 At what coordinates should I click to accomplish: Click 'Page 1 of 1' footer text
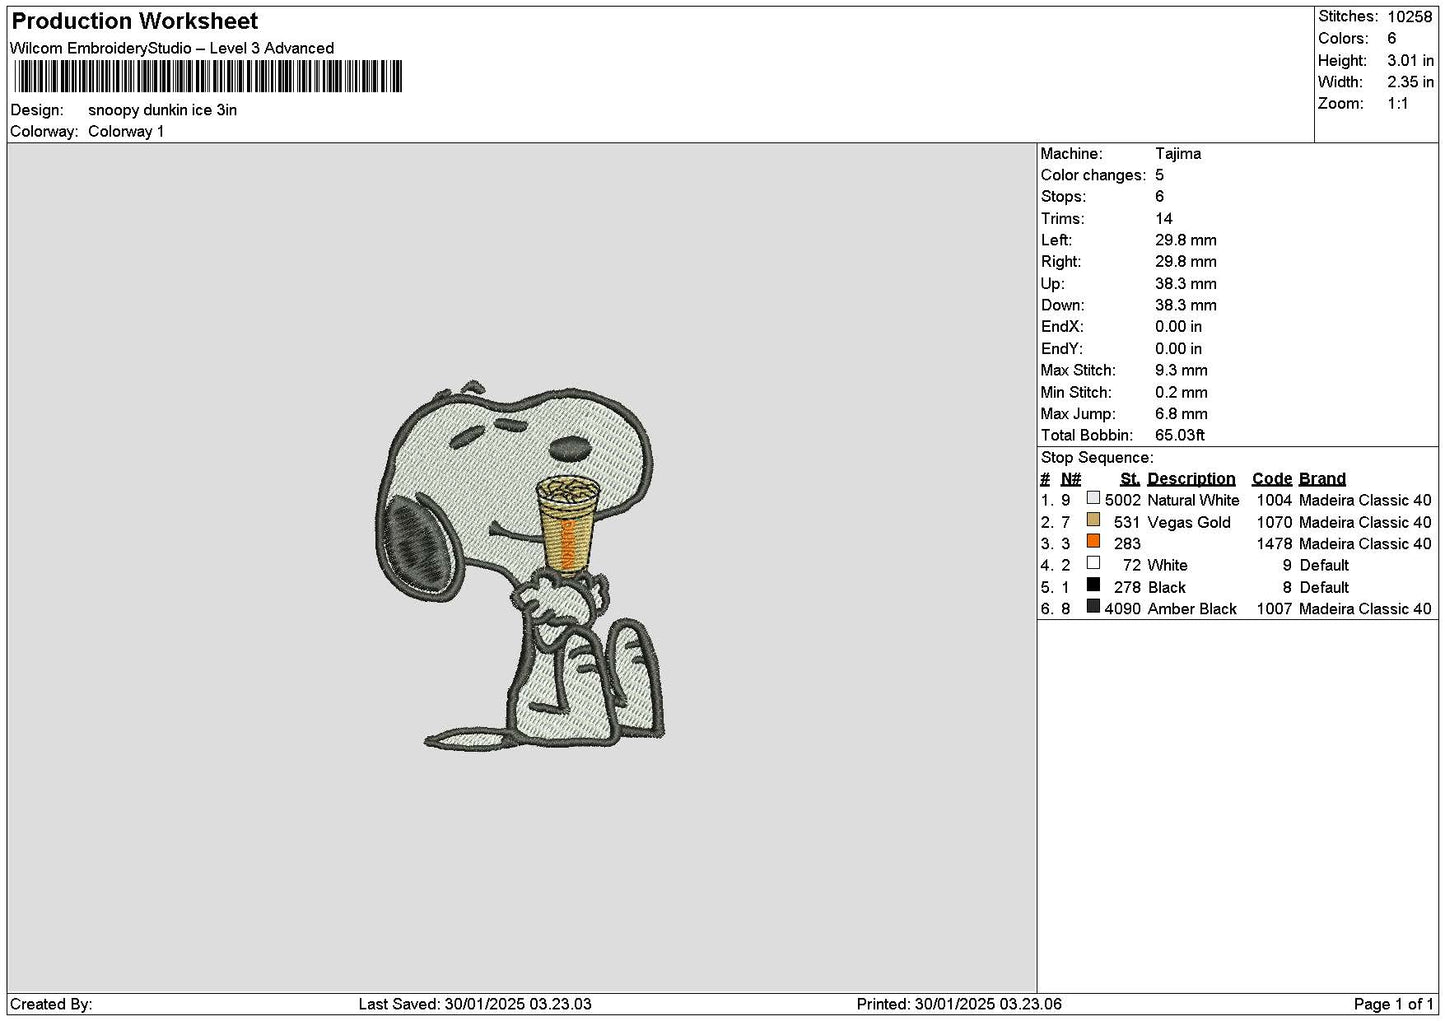pos(1394,1004)
